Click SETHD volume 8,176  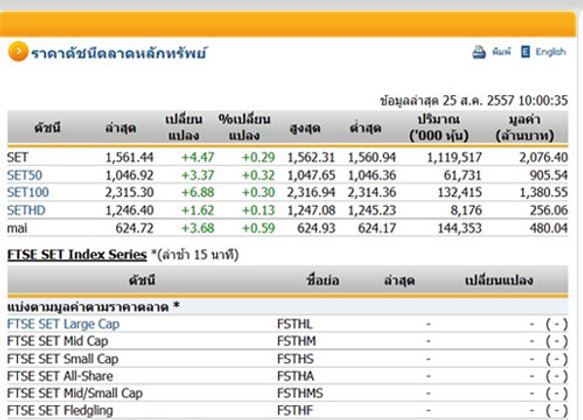point(466,210)
